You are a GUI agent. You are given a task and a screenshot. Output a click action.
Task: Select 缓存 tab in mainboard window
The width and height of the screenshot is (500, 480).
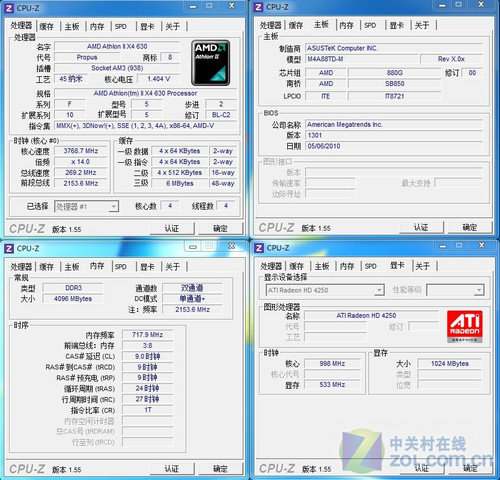pyautogui.click(x=296, y=25)
